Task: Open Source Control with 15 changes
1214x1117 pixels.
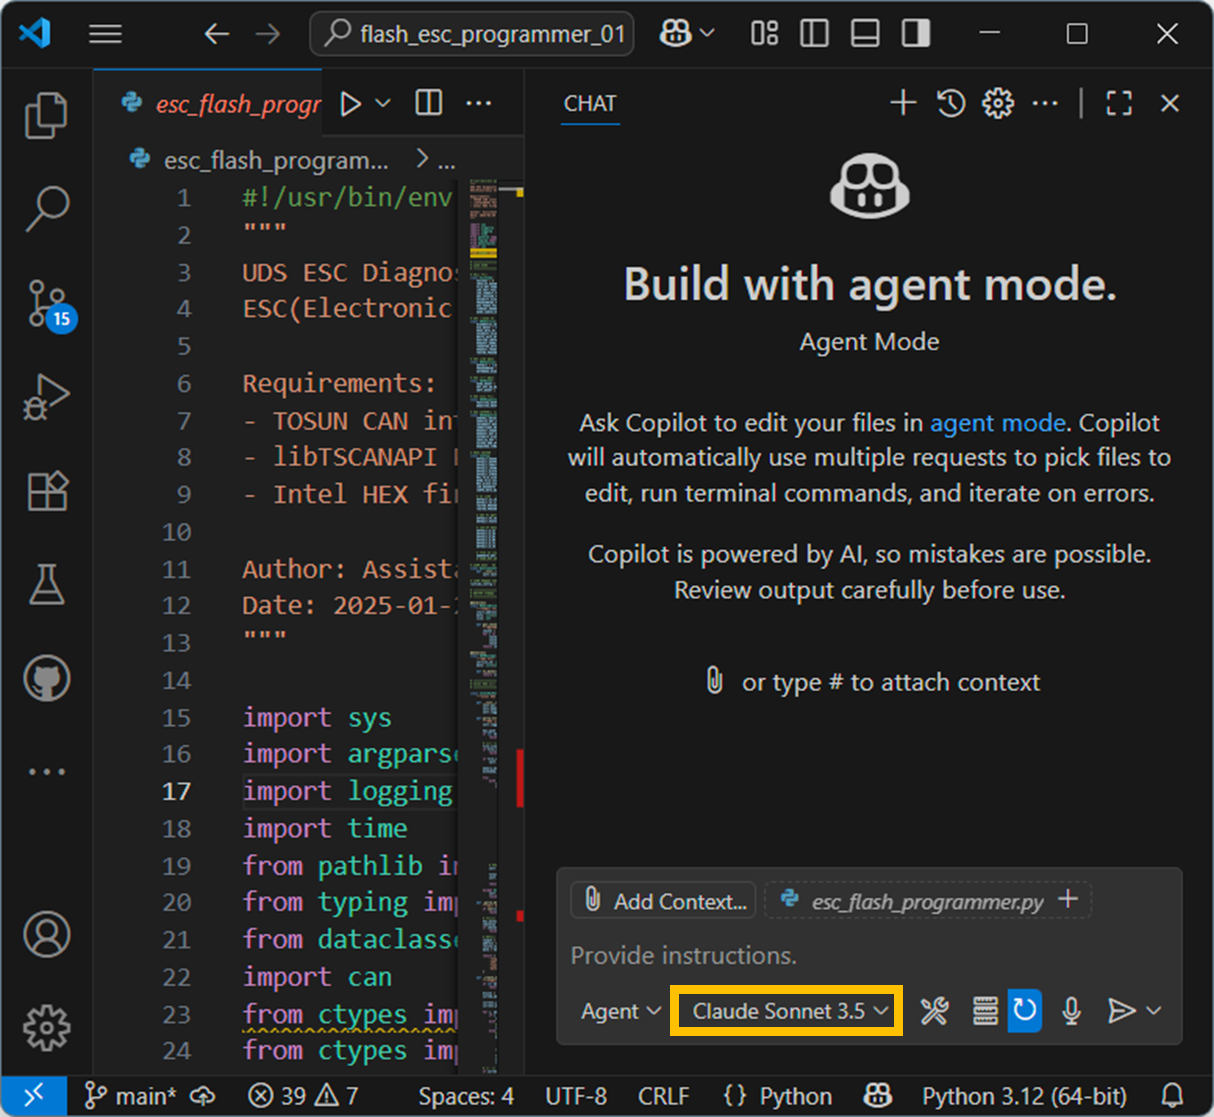Action: [x=49, y=304]
